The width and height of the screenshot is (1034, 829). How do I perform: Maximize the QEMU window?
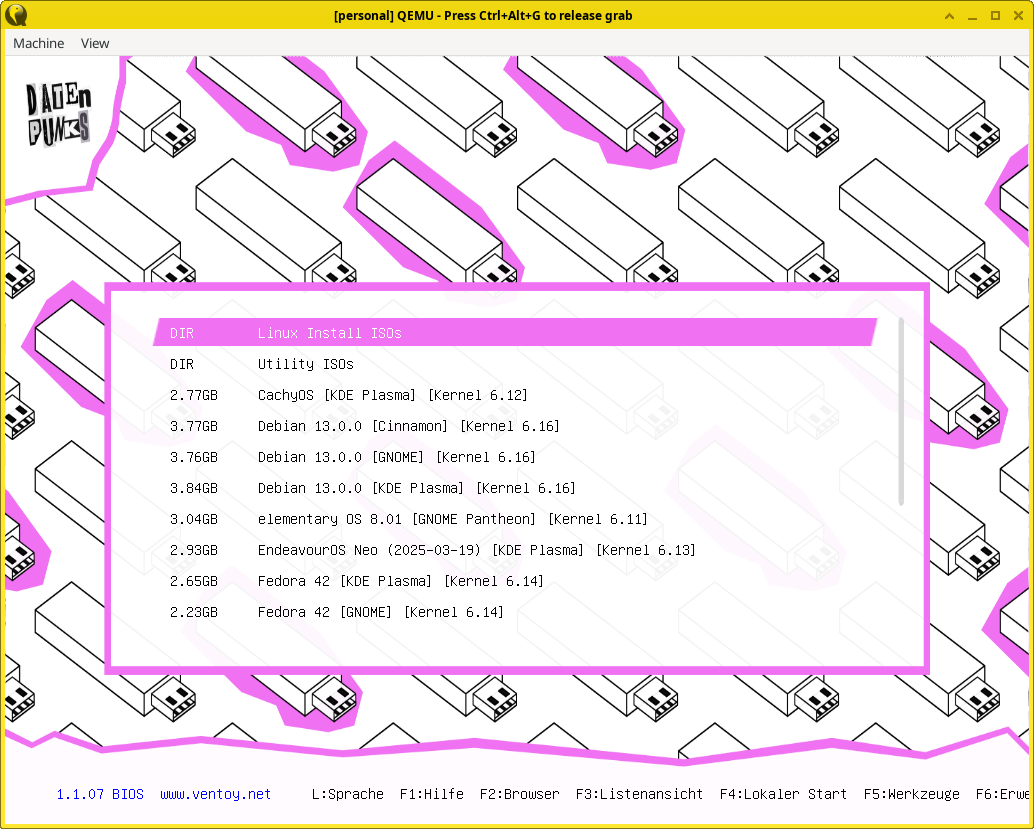[x=995, y=15]
